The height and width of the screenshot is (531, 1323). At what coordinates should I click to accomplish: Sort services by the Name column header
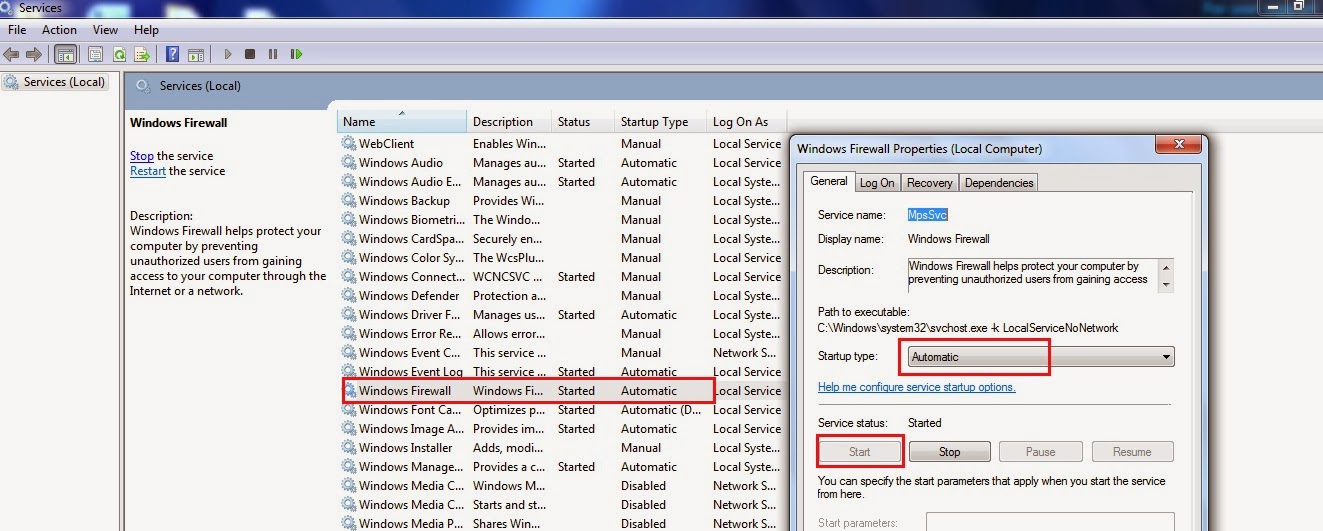(402, 122)
